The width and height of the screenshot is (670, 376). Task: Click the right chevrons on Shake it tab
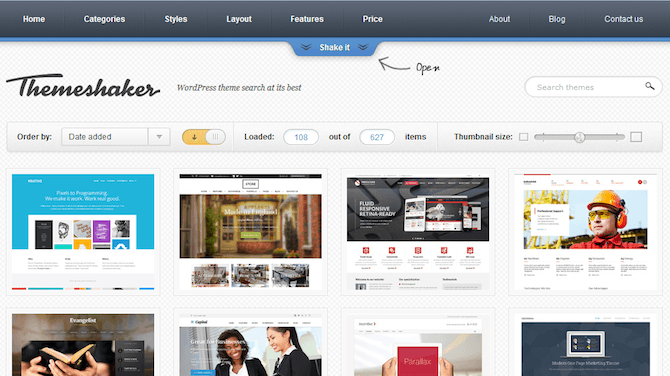click(363, 47)
